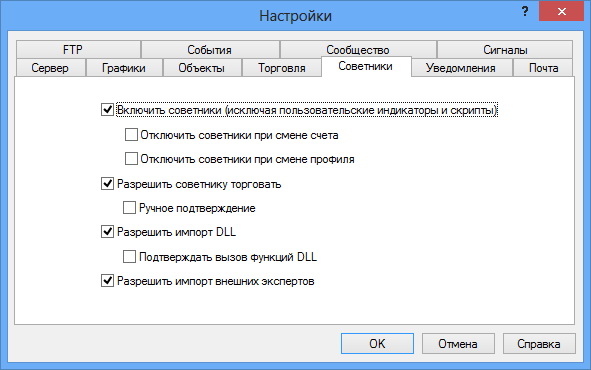Enable Отключить советники при смене профиля
The image size is (591, 370).
click(x=131, y=159)
